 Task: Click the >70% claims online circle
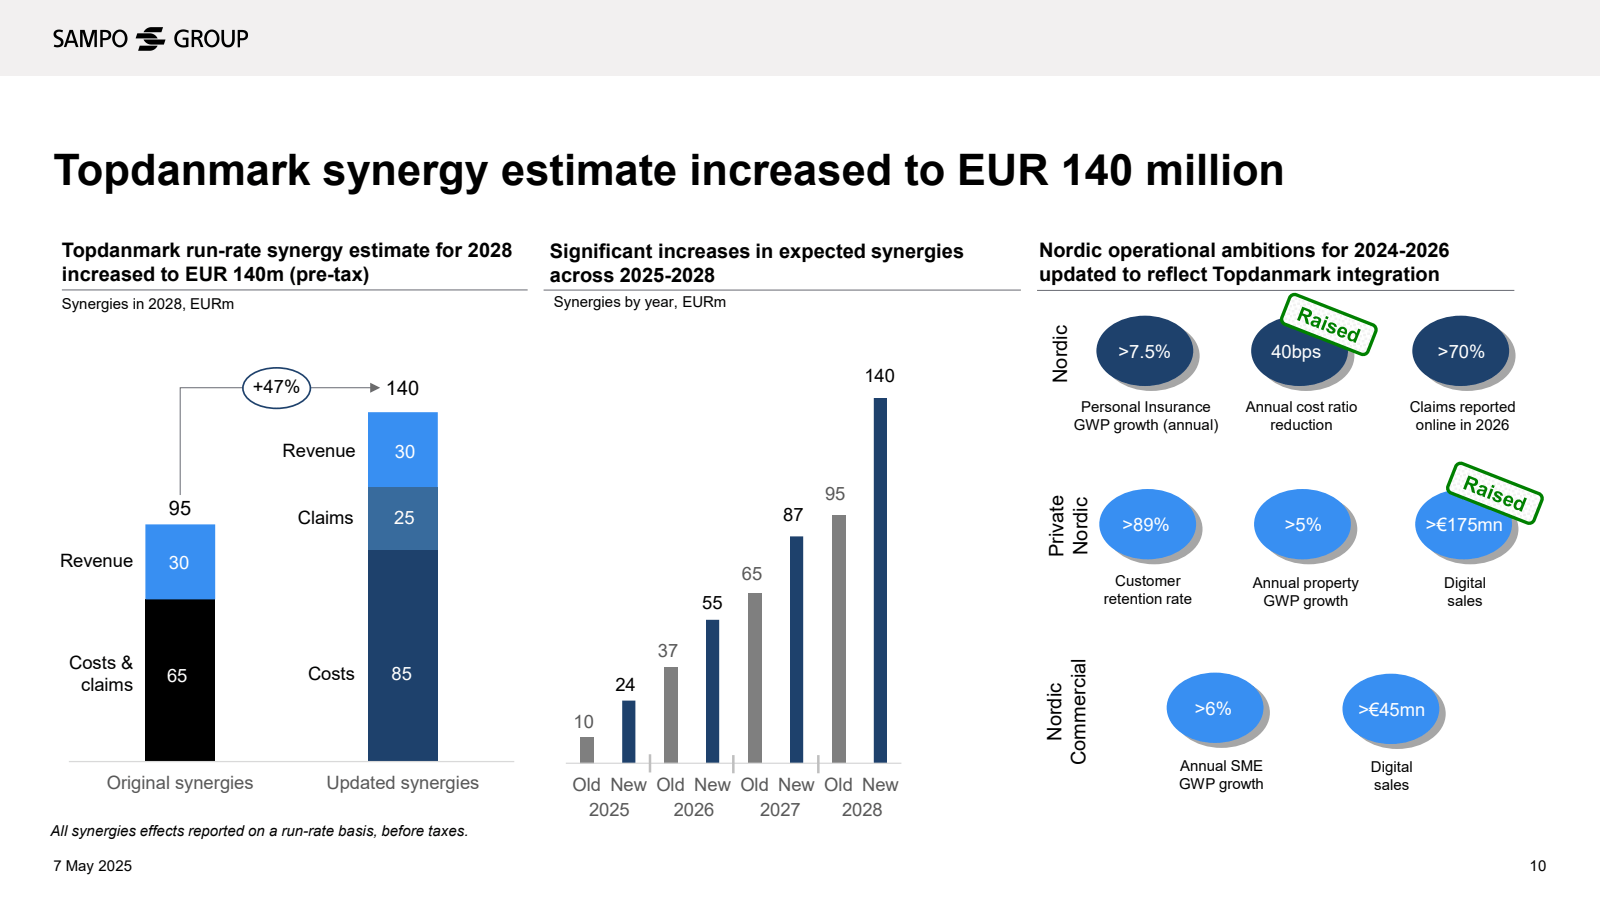point(1461,351)
